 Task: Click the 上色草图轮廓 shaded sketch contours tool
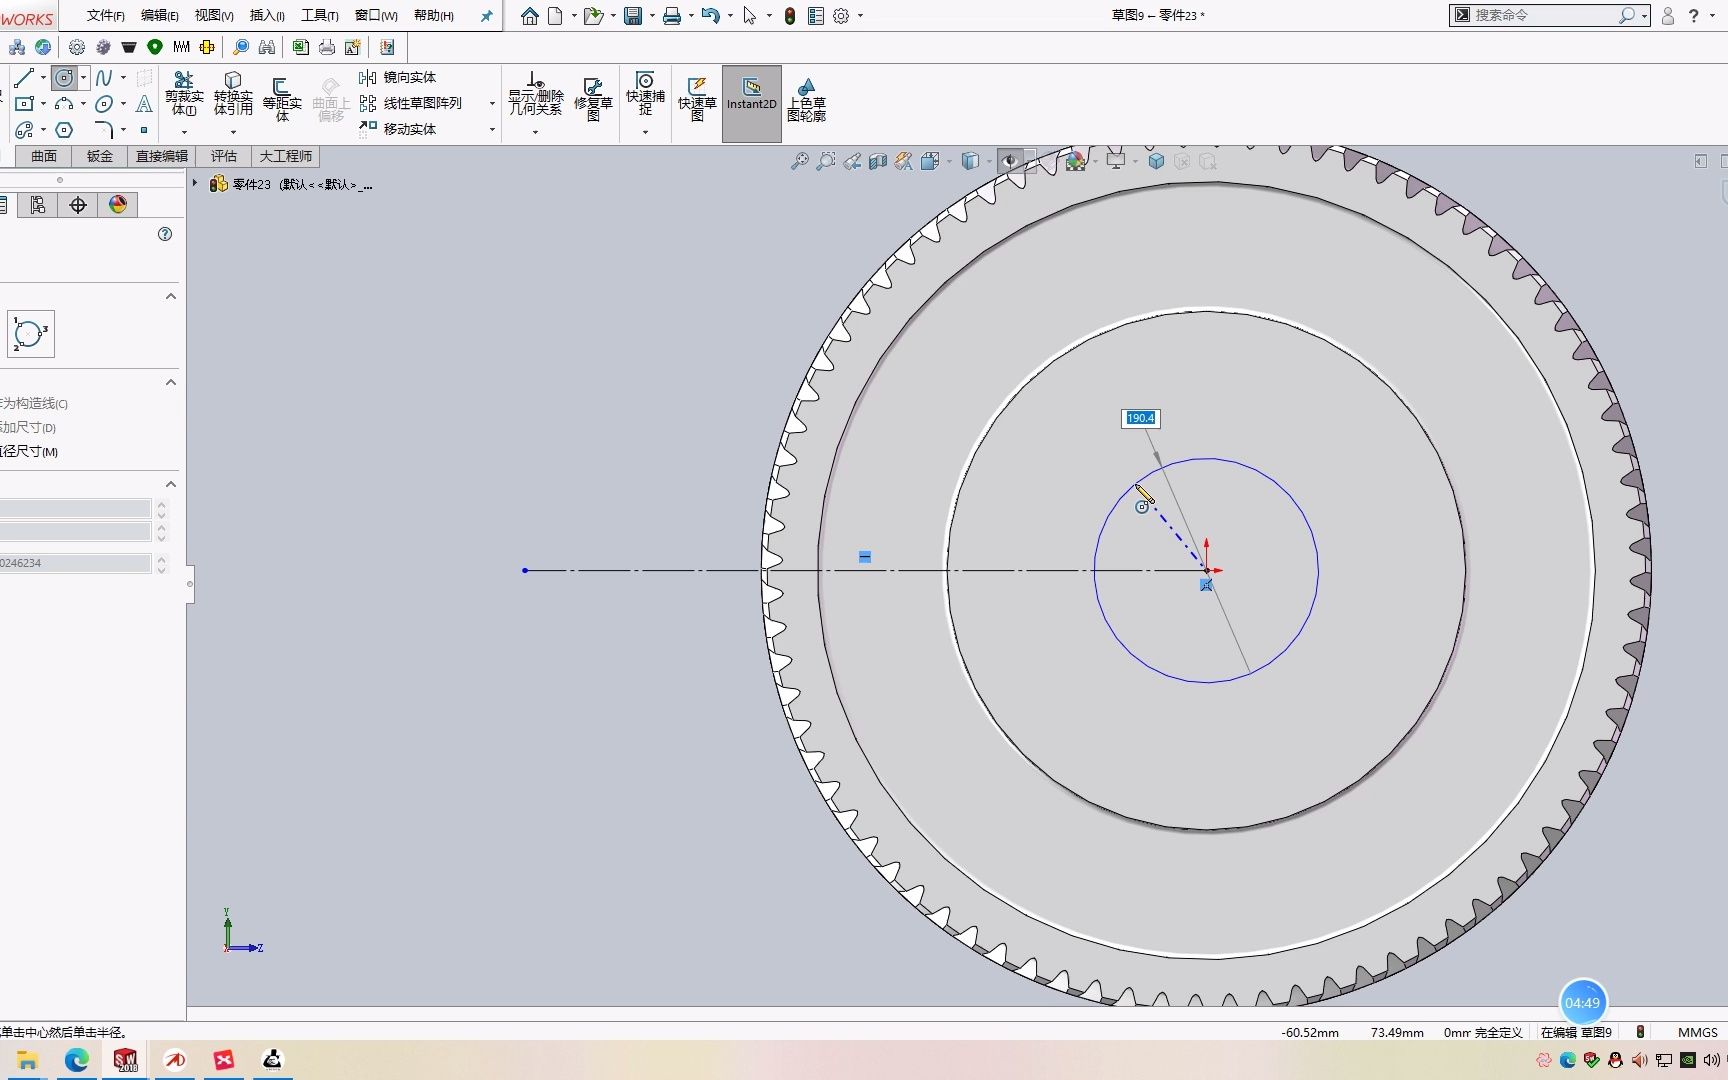coord(806,98)
